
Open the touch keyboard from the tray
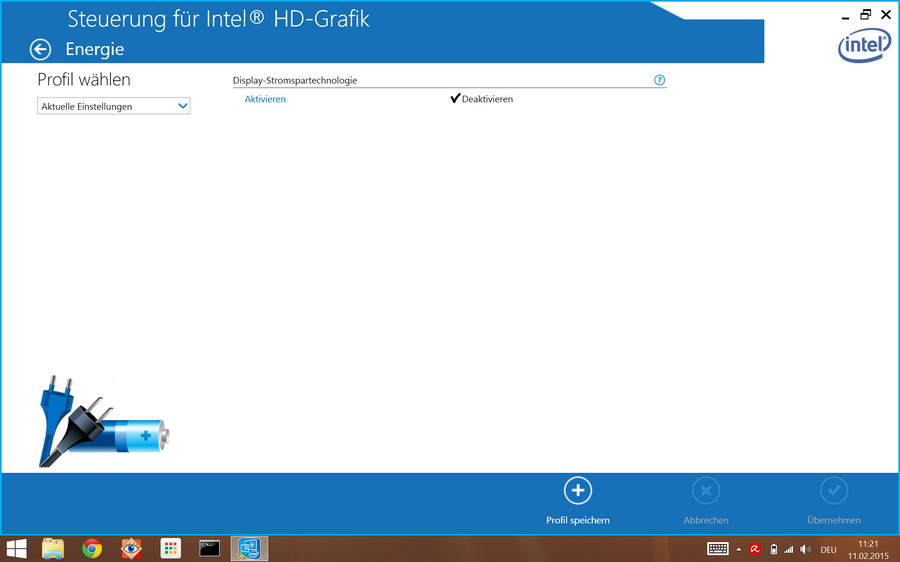pyautogui.click(x=717, y=549)
